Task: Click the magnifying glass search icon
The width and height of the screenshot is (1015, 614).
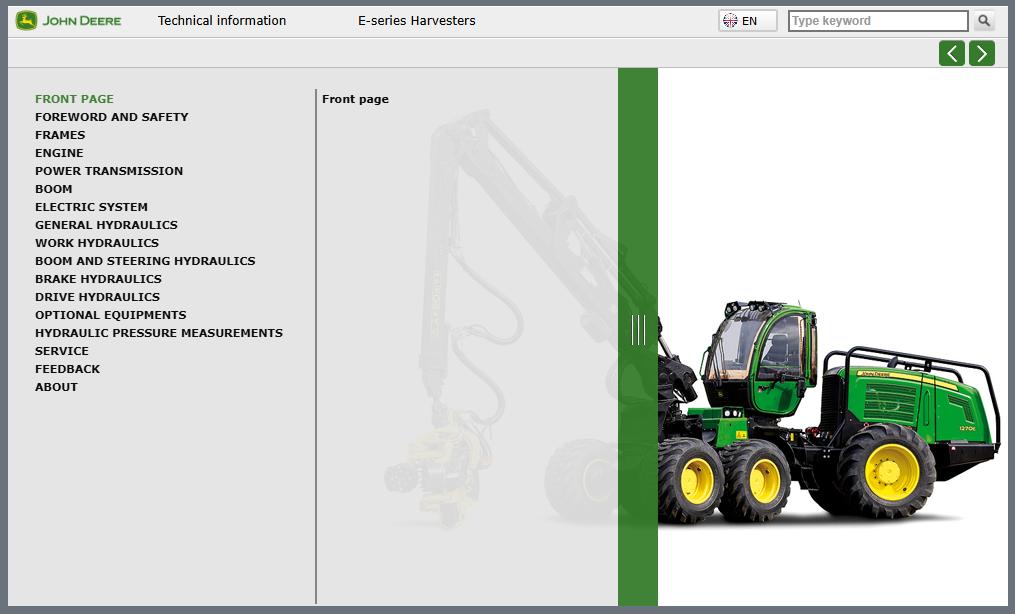Action: pos(983,20)
